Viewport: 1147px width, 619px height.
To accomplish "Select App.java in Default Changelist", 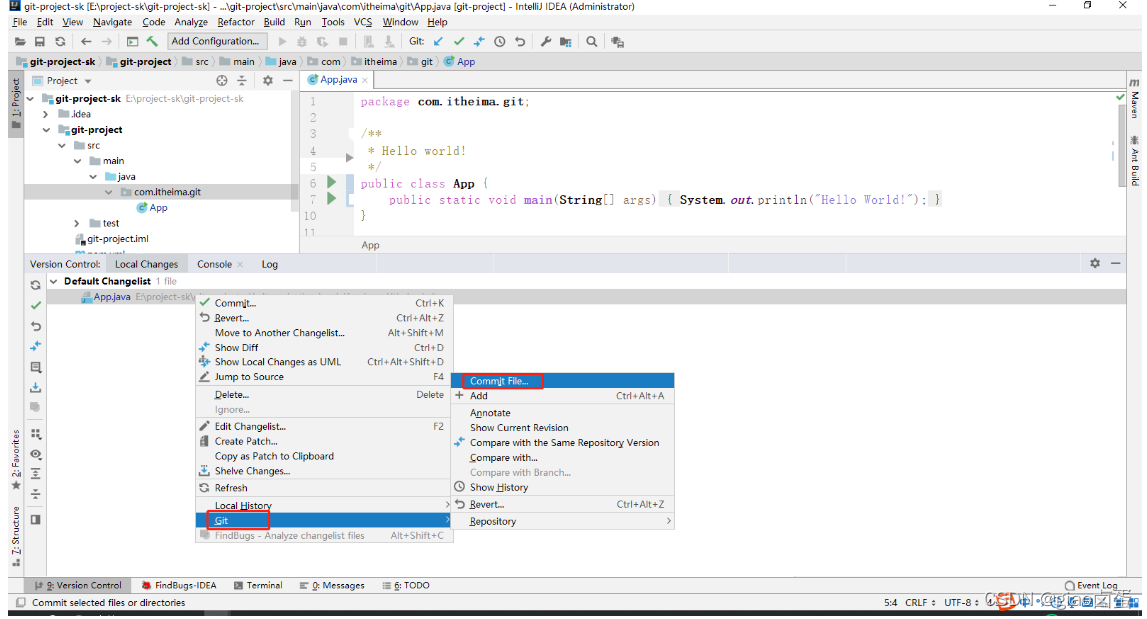I will coord(112,297).
